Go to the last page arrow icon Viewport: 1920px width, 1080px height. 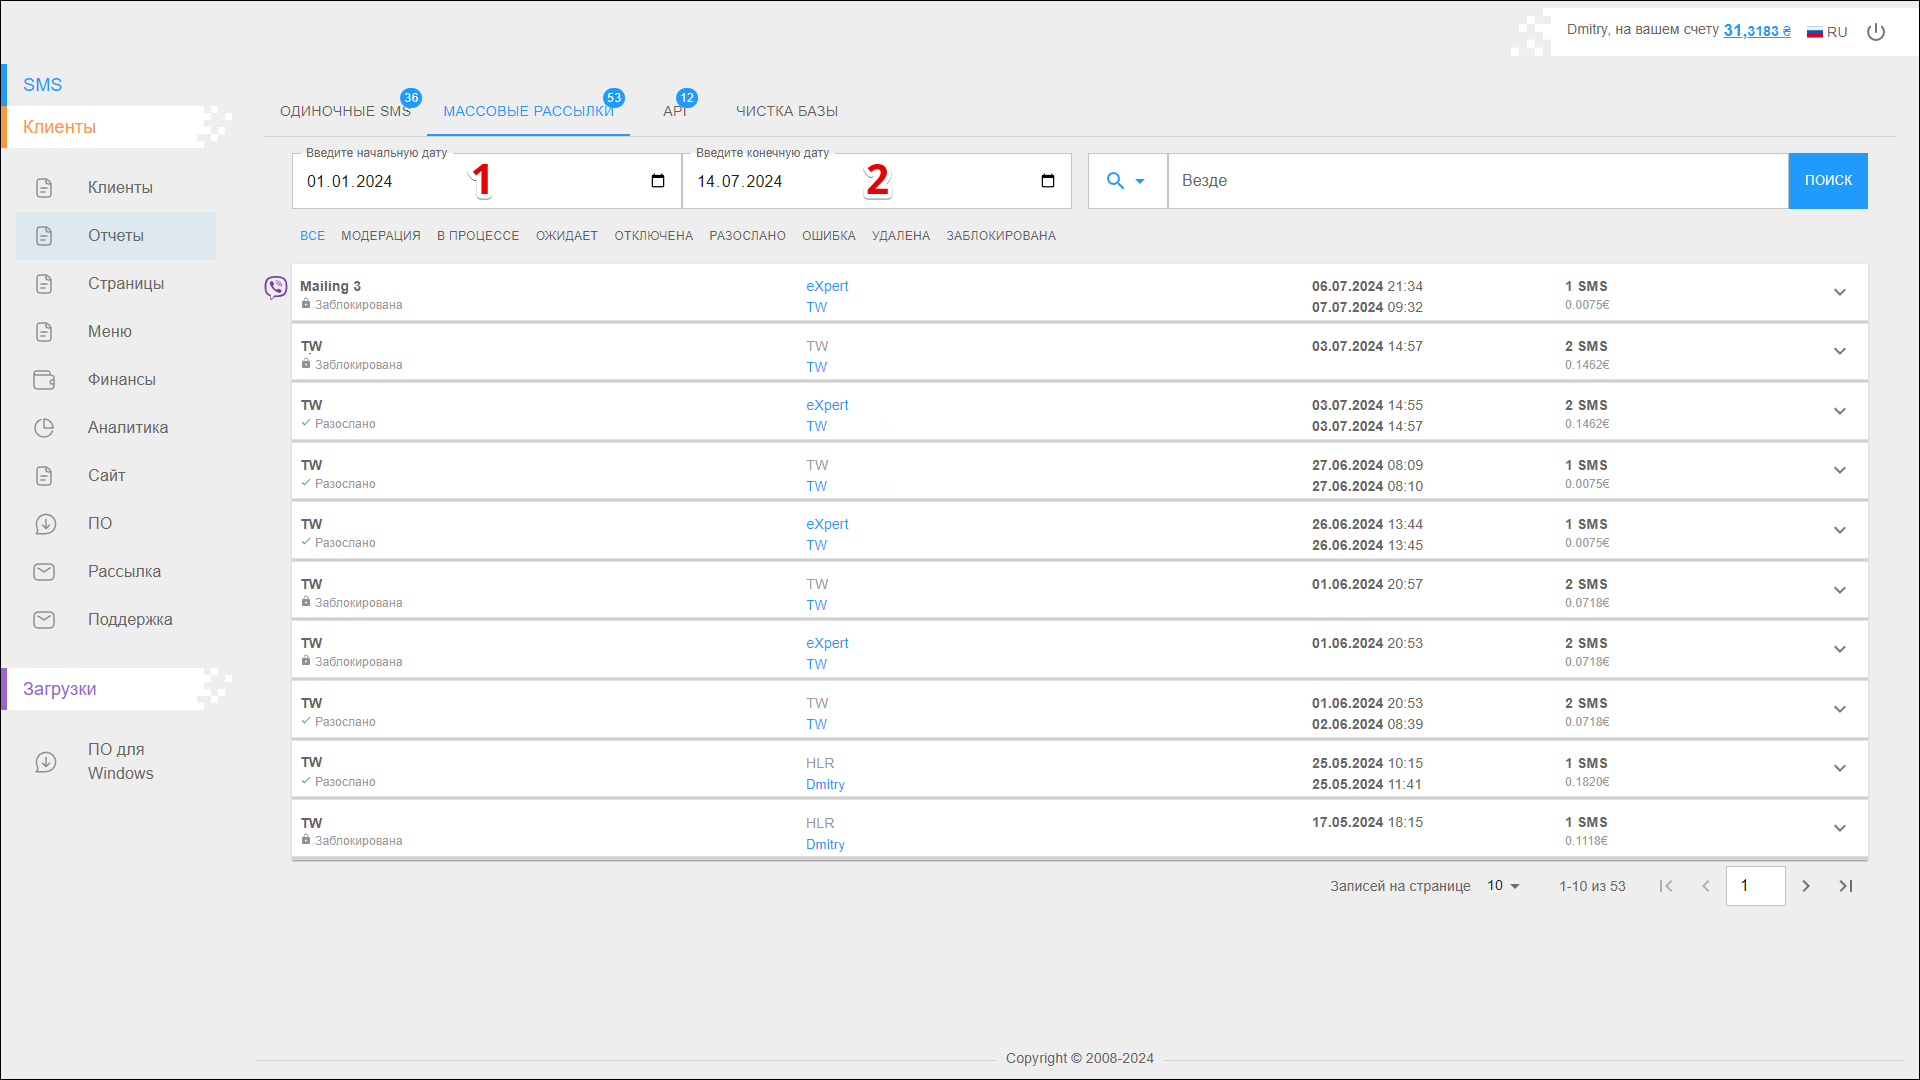tap(1846, 886)
